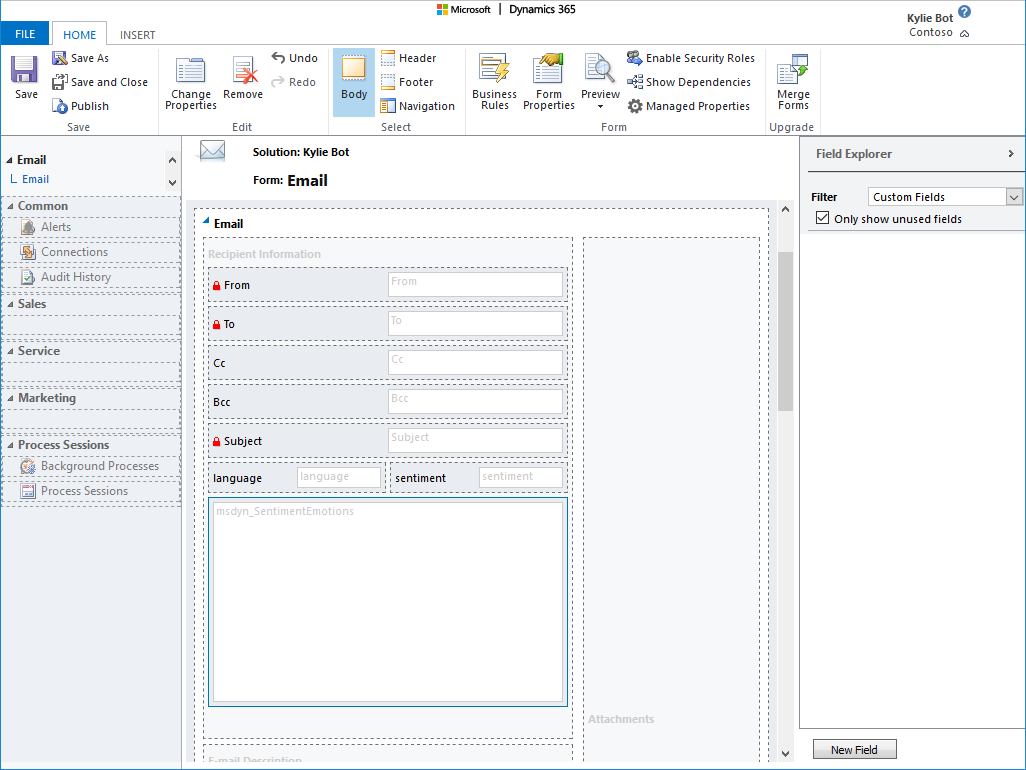Click the Audit History navigation item
The image size is (1026, 770).
coord(92,277)
